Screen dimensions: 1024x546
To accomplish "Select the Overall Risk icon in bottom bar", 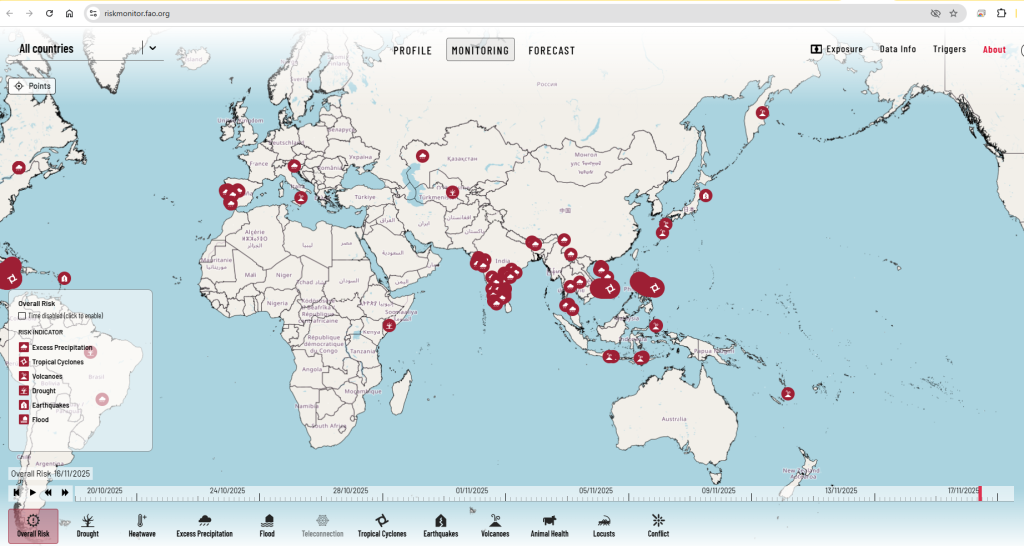I will click(33, 525).
